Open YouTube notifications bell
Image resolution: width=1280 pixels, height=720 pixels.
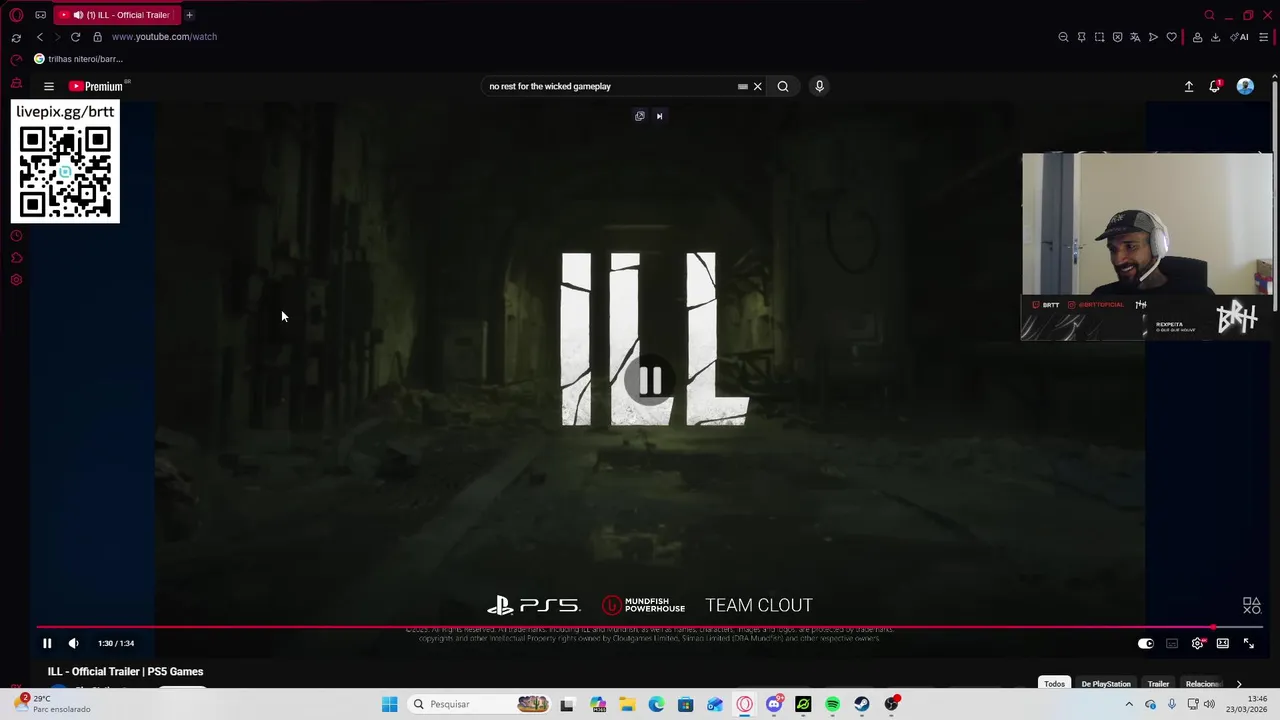(x=1214, y=86)
